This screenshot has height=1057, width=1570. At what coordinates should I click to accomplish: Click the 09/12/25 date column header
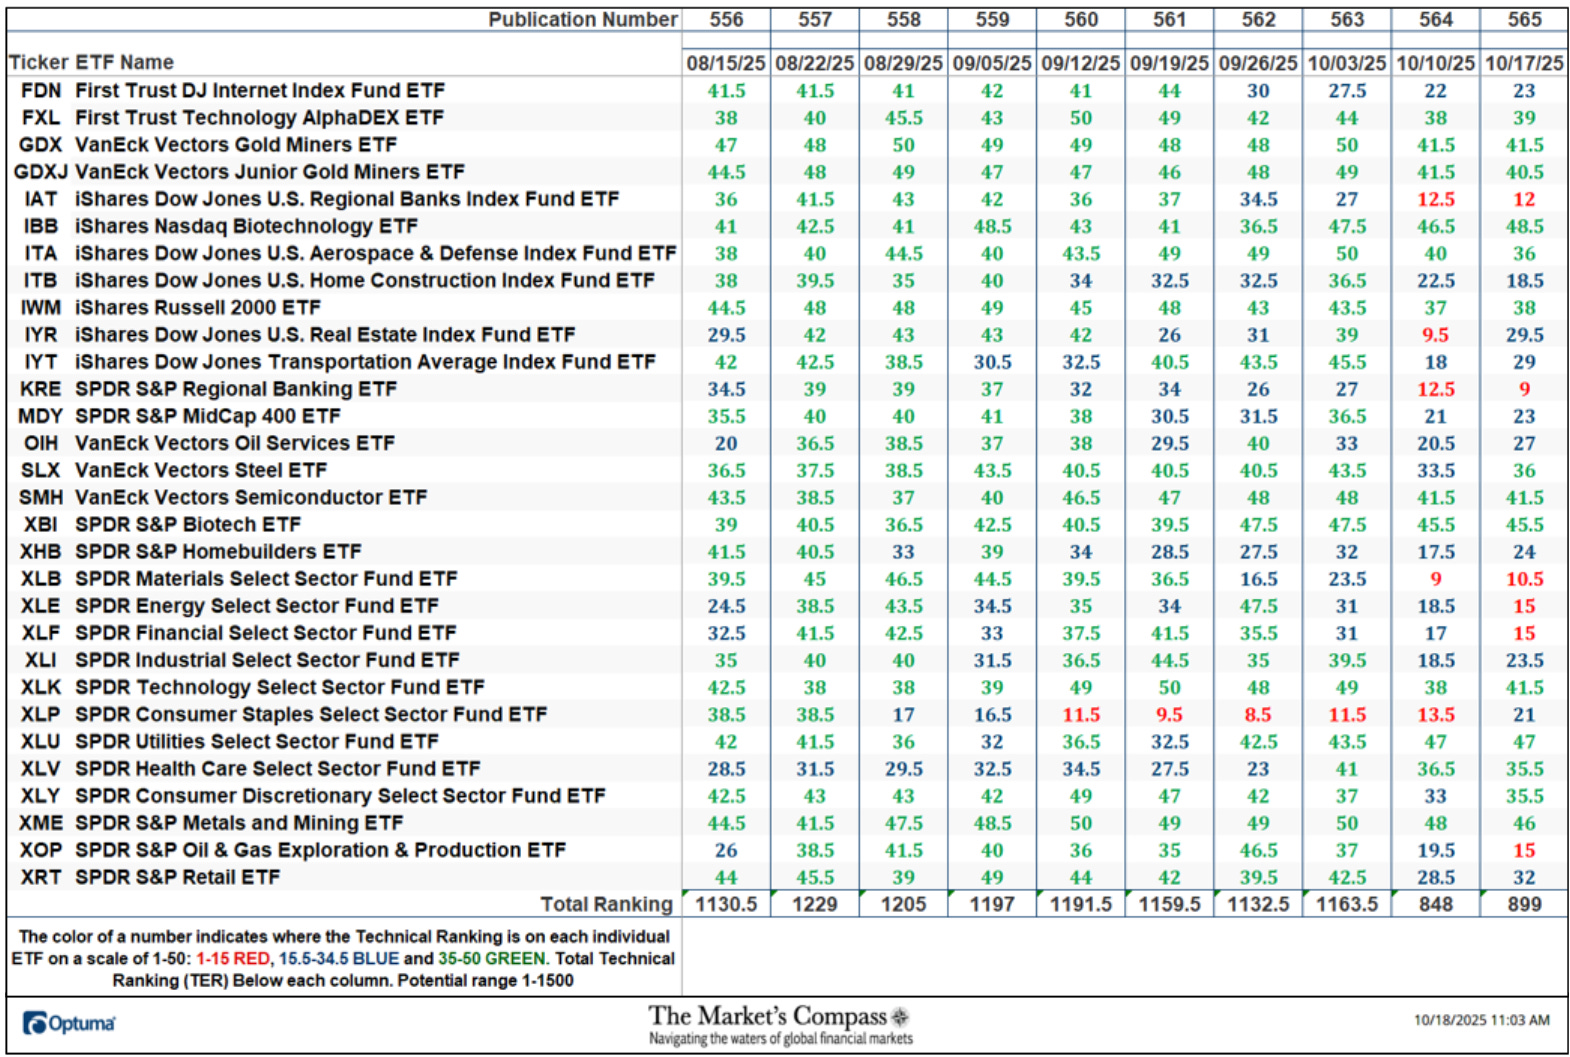[x=1081, y=63]
